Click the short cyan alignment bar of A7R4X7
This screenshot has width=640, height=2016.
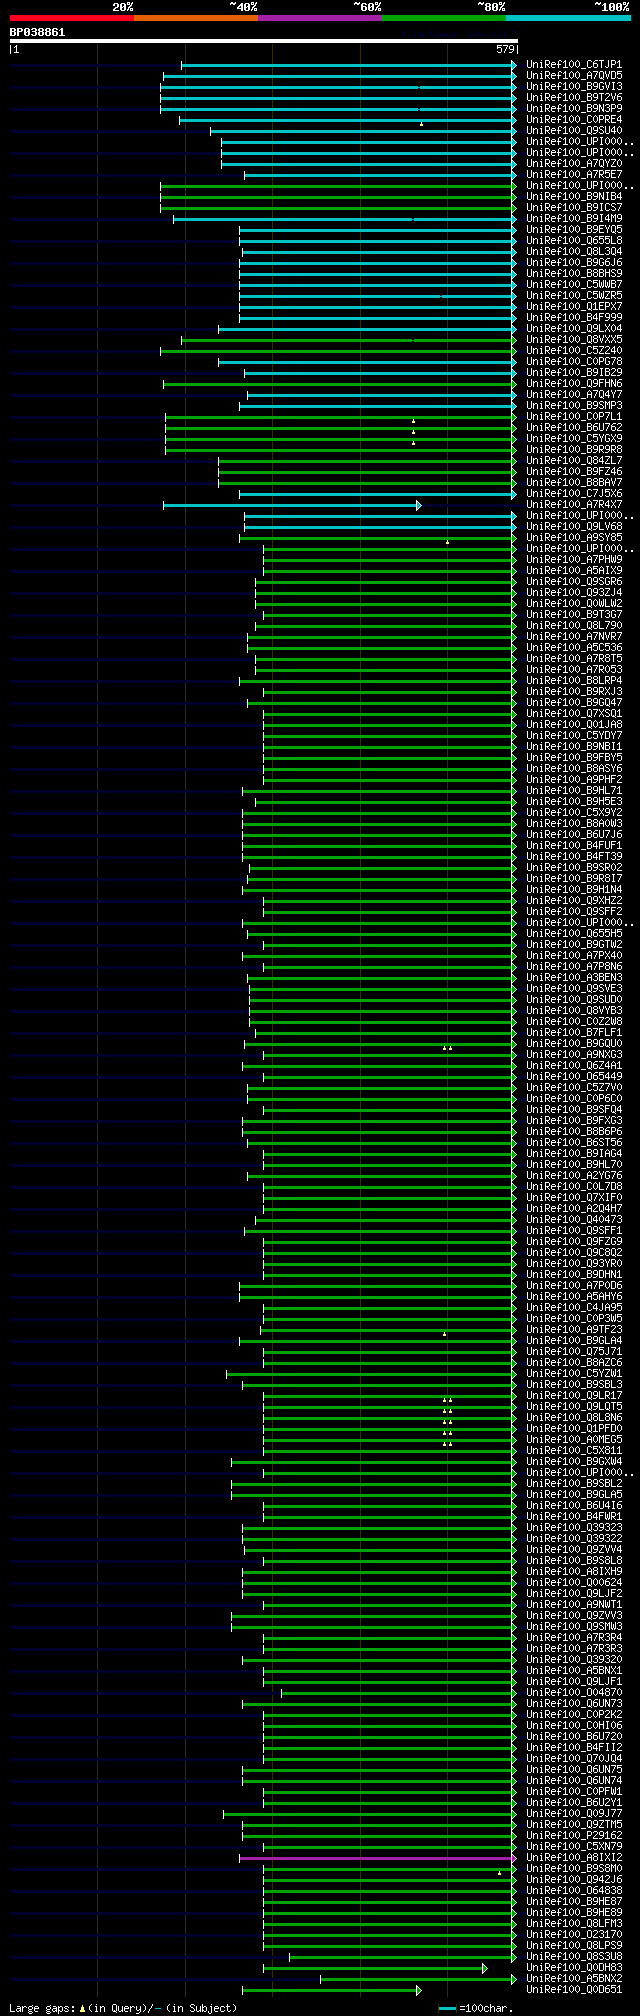click(290, 505)
